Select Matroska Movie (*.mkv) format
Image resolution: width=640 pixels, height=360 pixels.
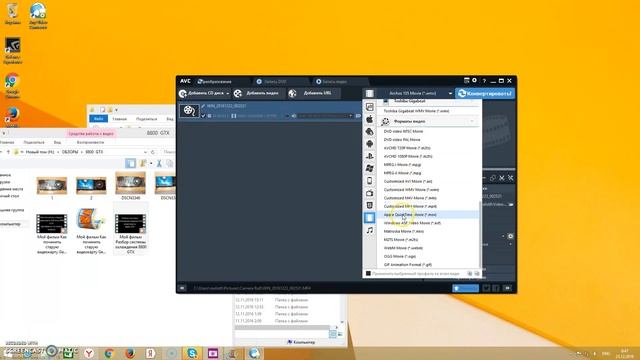point(428,231)
